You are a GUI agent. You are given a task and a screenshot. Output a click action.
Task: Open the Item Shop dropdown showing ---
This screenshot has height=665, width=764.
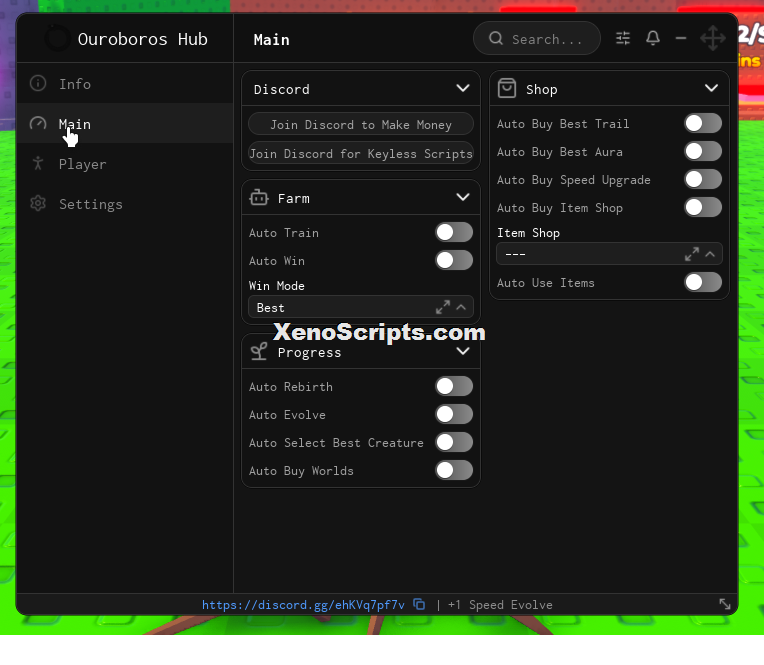coord(609,254)
